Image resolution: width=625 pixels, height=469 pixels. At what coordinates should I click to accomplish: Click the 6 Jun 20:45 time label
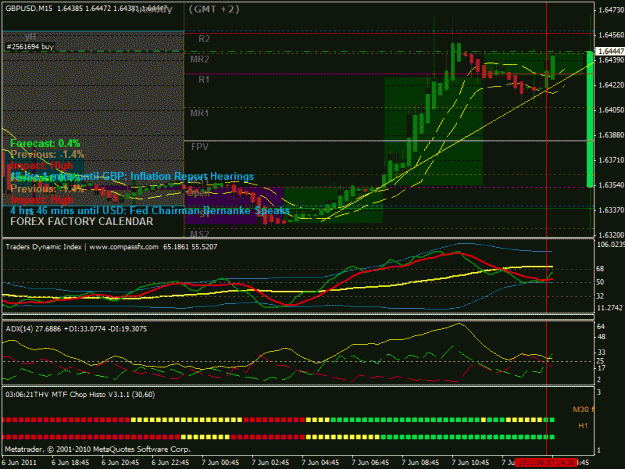[x=120, y=463]
